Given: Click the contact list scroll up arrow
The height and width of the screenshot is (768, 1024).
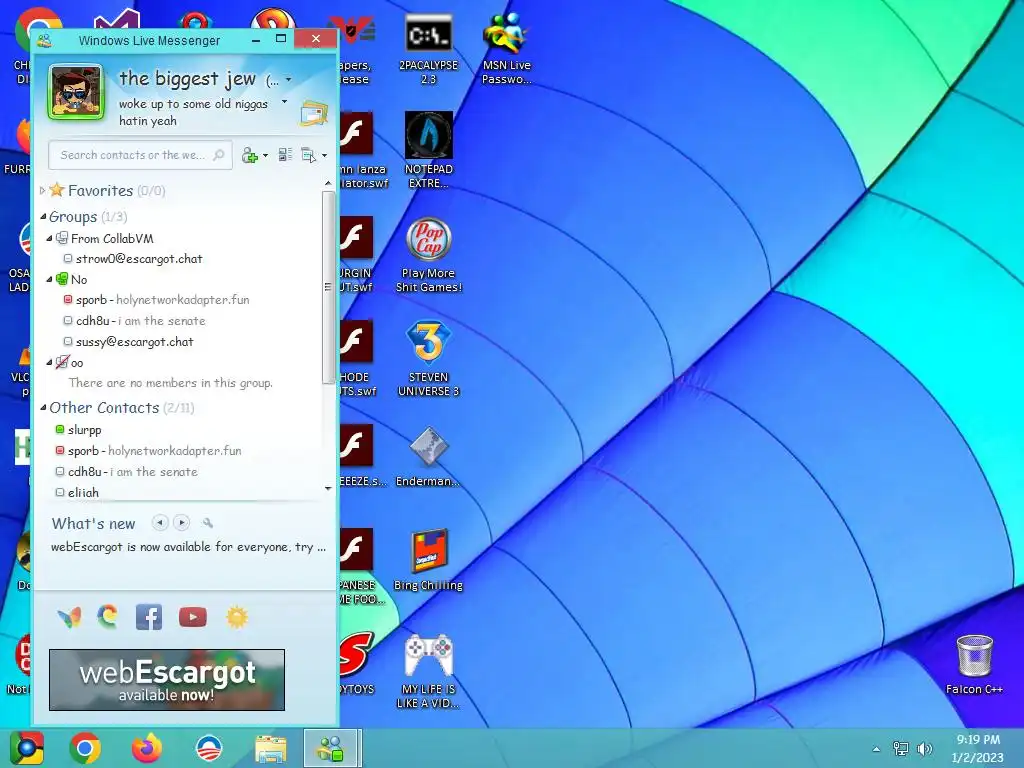Looking at the screenshot, I should (328, 184).
